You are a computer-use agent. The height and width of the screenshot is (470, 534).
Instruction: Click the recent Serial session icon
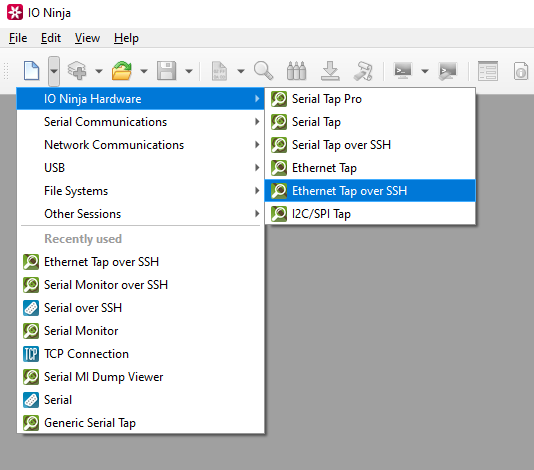point(31,400)
